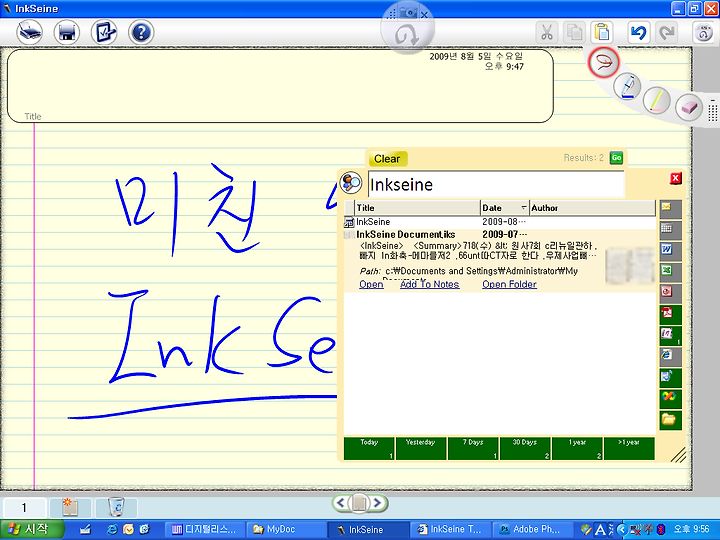This screenshot has width=720, height=540.
Task: Click the blurred document preview thumbnail
Action: pyautogui.click(x=629, y=265)
